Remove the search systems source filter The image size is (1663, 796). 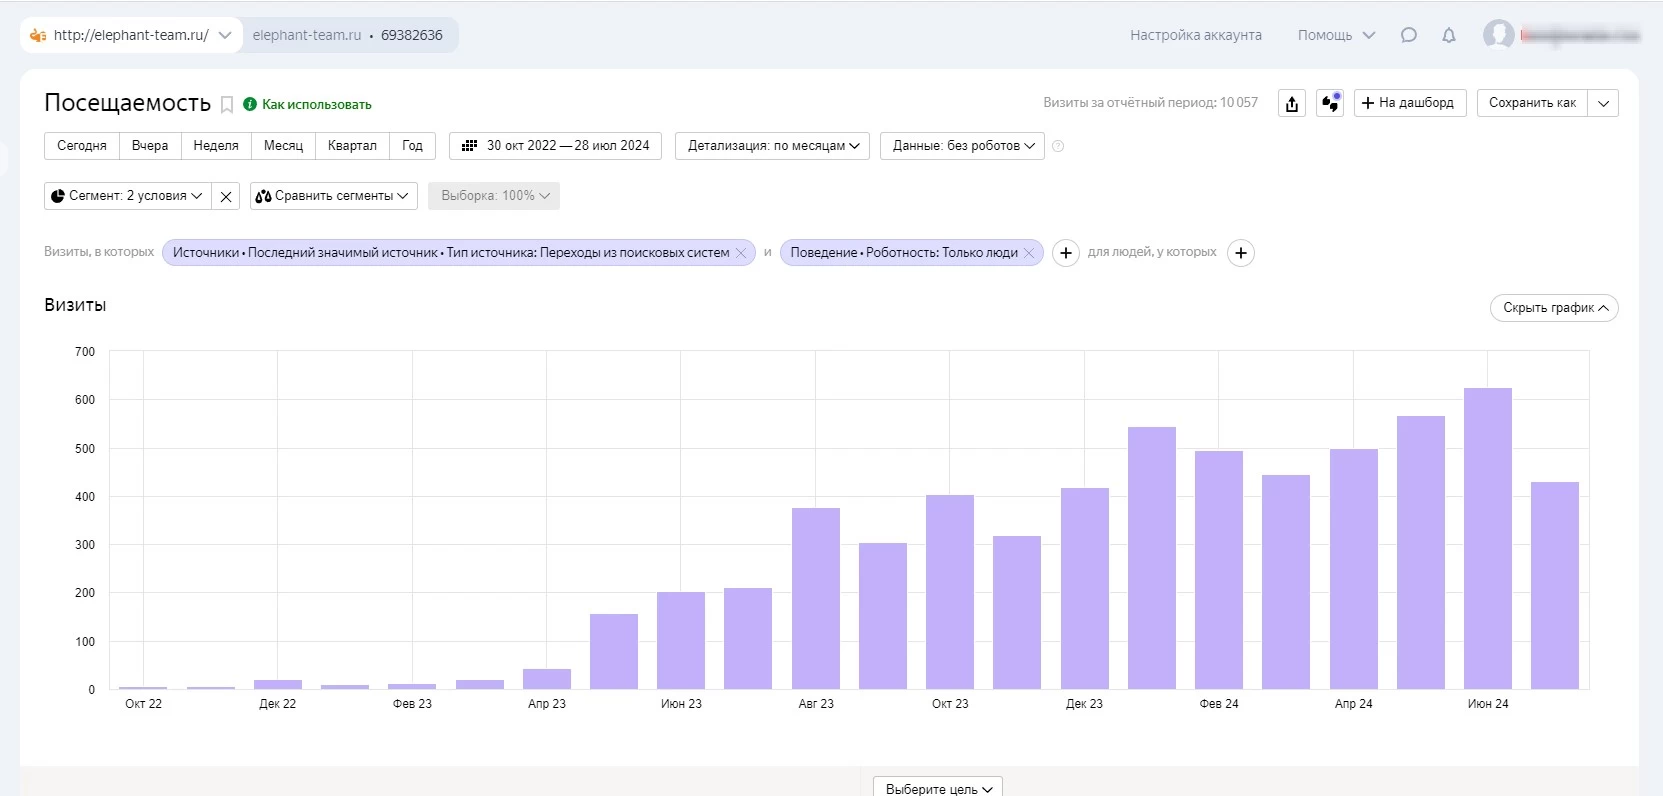coord(741,253)
